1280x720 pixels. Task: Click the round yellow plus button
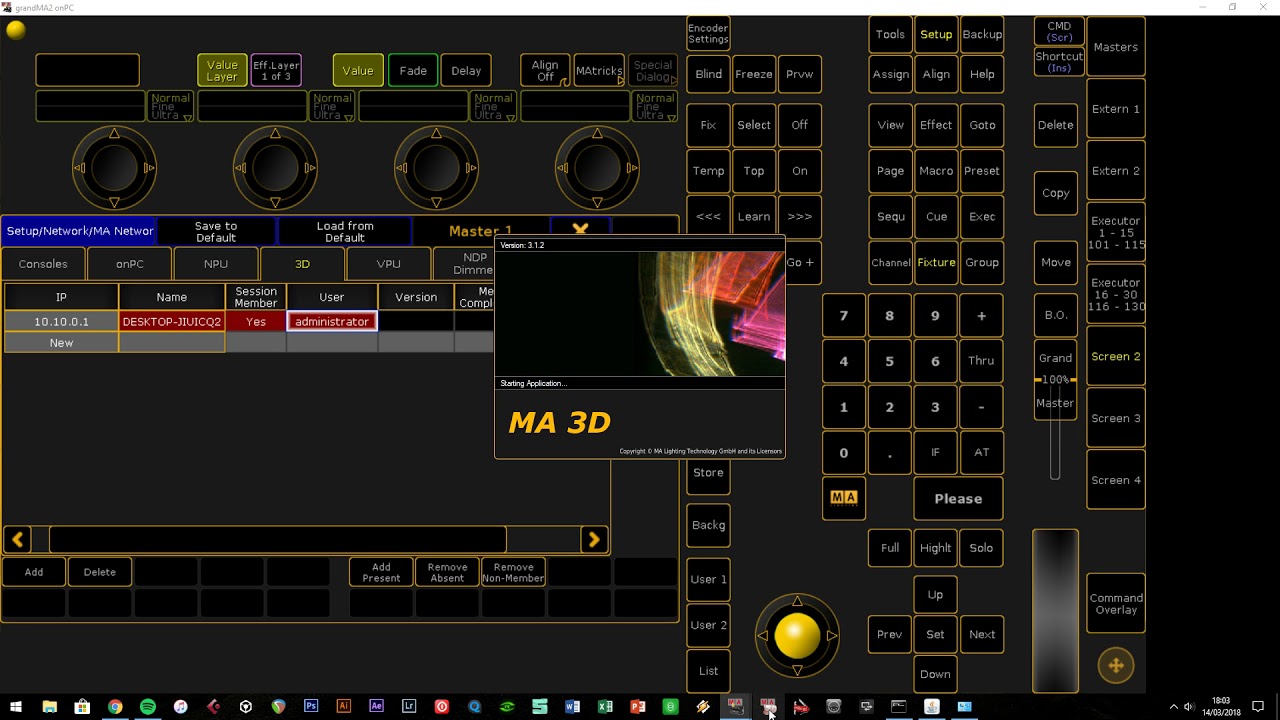[x=1116, y=665]
